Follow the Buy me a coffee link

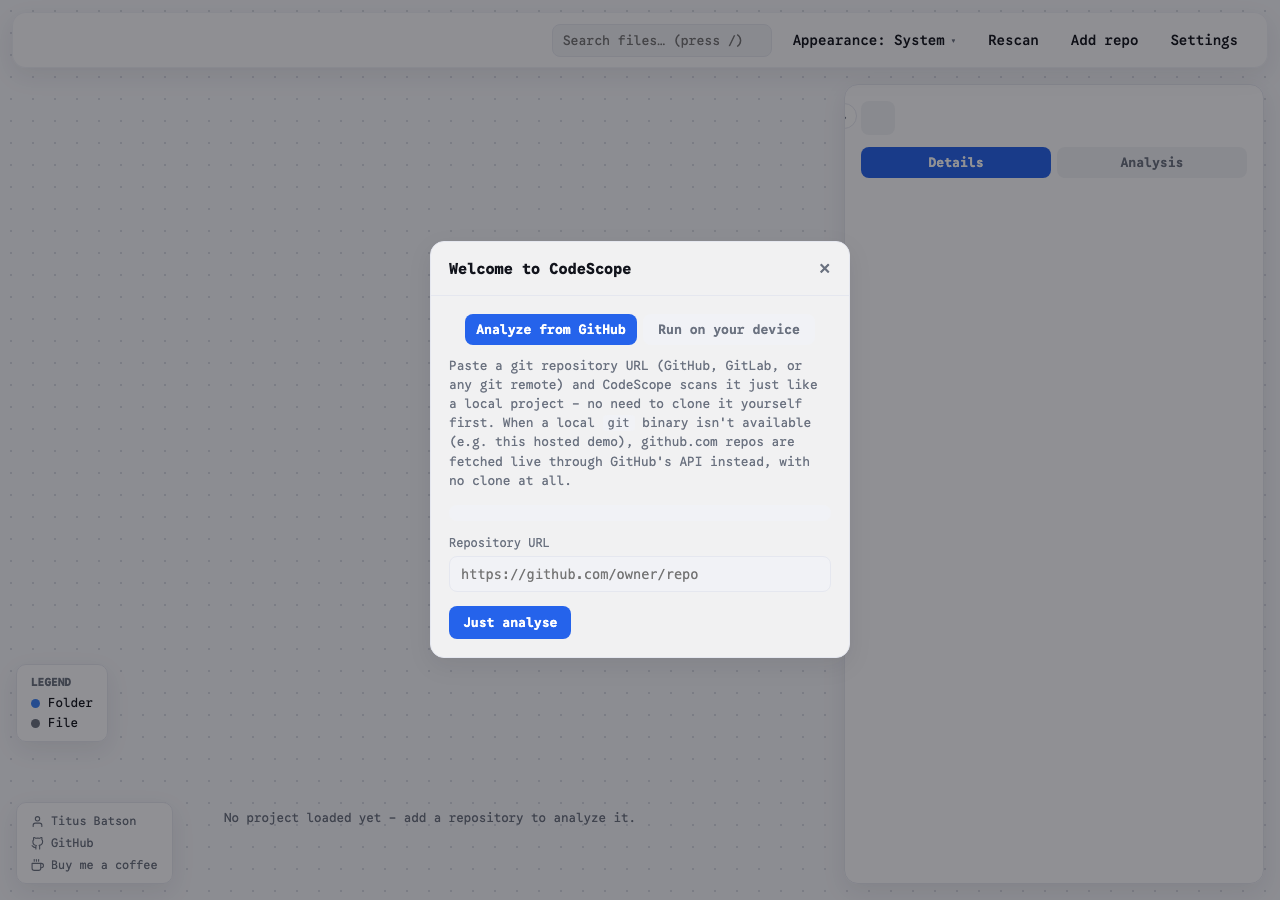click(95, 865)
